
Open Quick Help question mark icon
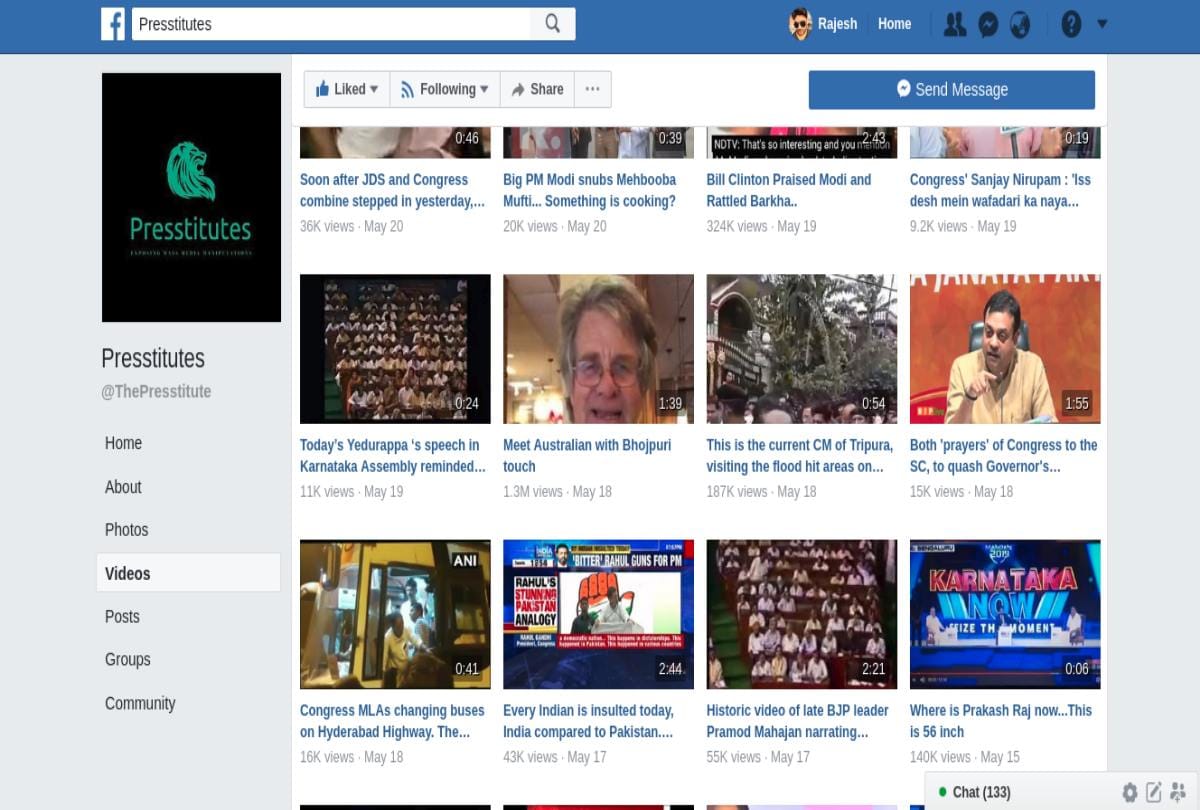pyautogui.click(x=1071, y=24)
